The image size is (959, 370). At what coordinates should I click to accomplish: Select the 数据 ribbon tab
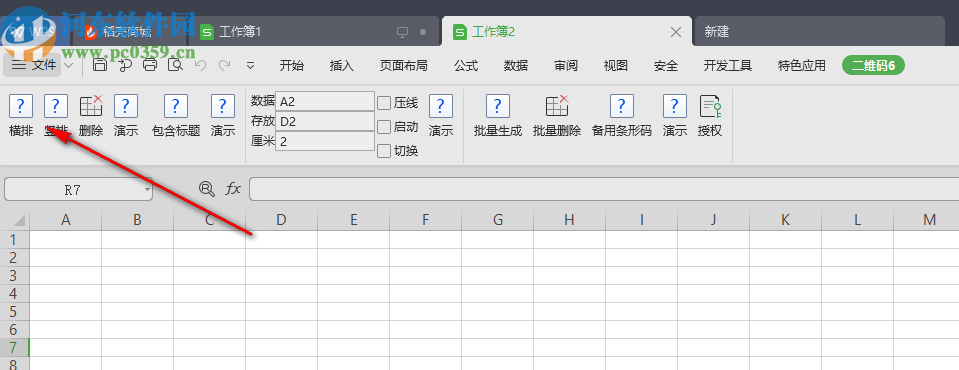pos(516,65)
